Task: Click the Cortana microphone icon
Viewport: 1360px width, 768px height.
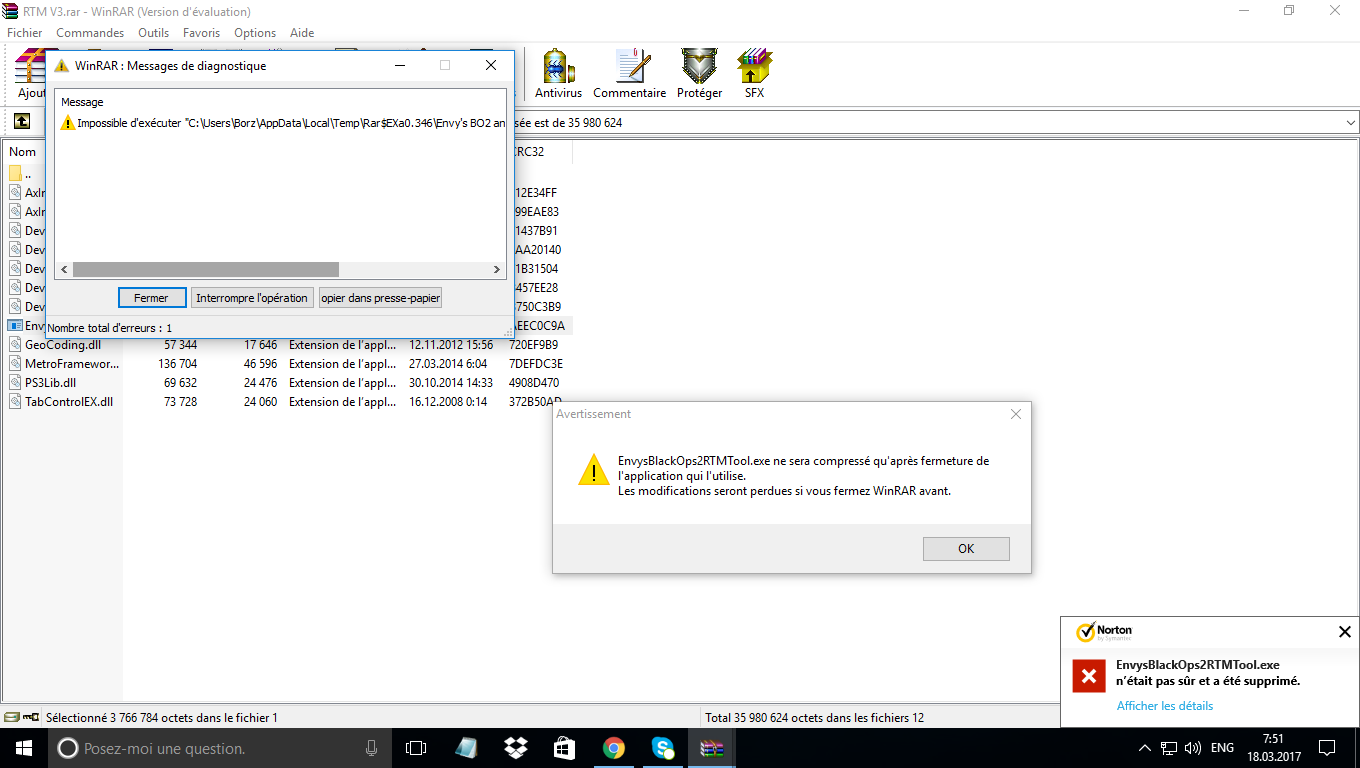Action: (372, 748)
